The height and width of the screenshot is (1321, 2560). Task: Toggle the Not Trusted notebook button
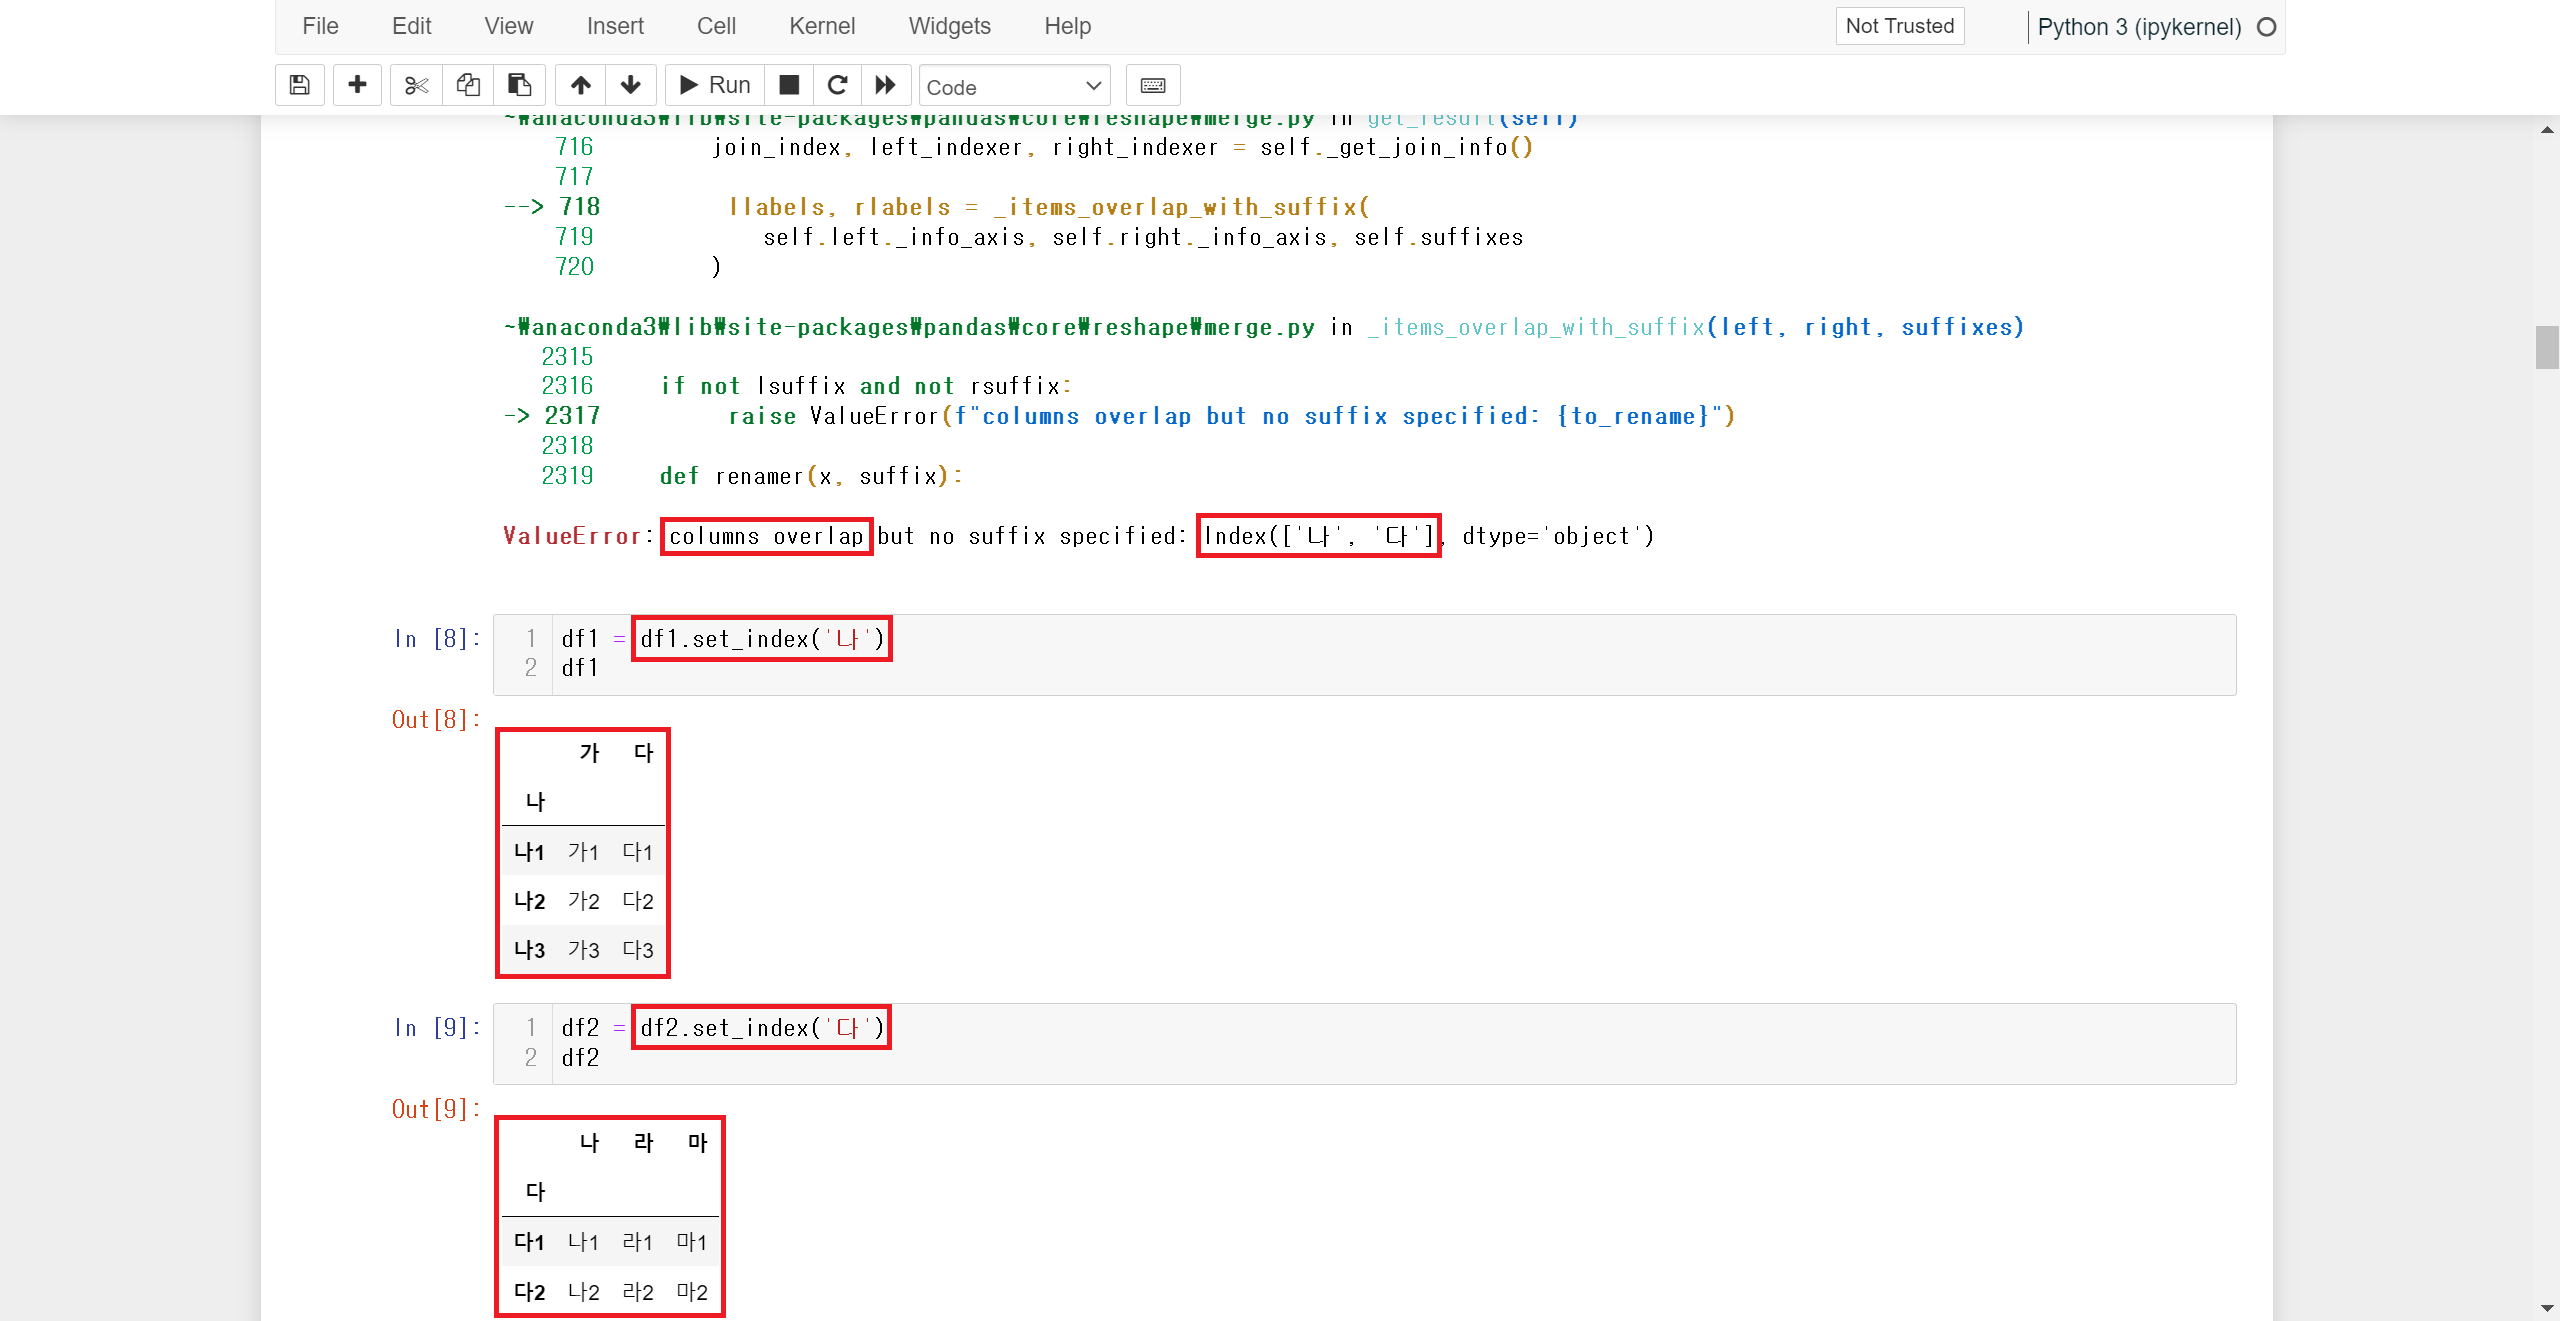point(1899,26)
